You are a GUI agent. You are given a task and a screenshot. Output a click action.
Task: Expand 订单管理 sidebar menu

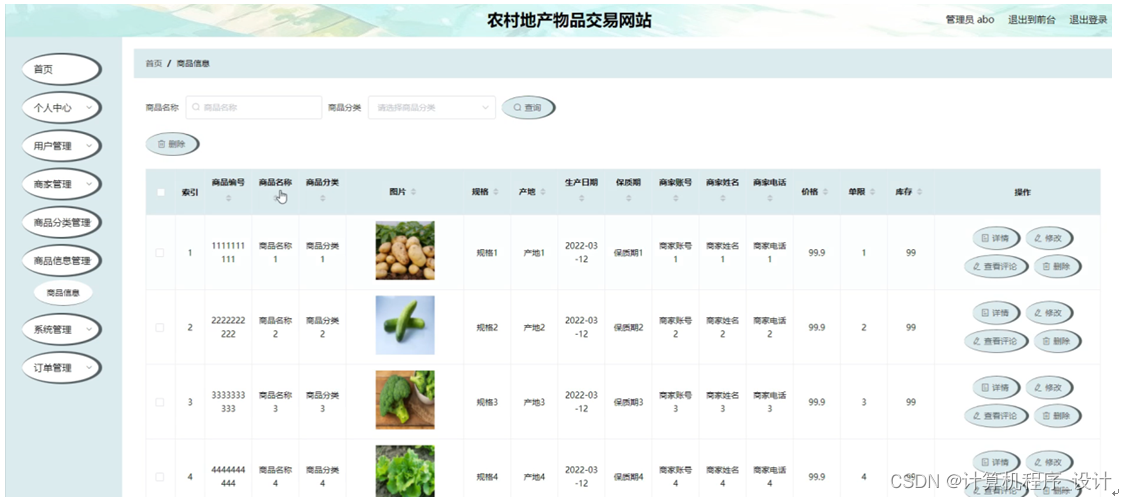61,368
